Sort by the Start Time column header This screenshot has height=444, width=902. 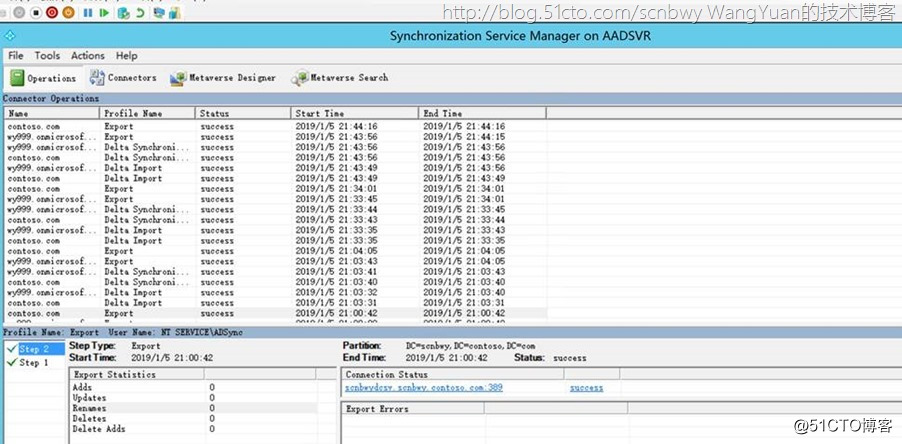(x=354, y=113)
